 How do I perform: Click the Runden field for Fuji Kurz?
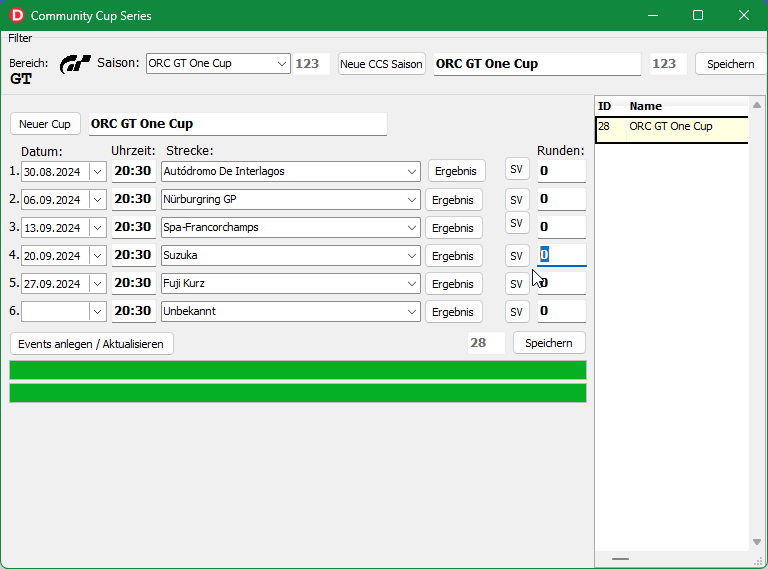[x=562, y=284]
